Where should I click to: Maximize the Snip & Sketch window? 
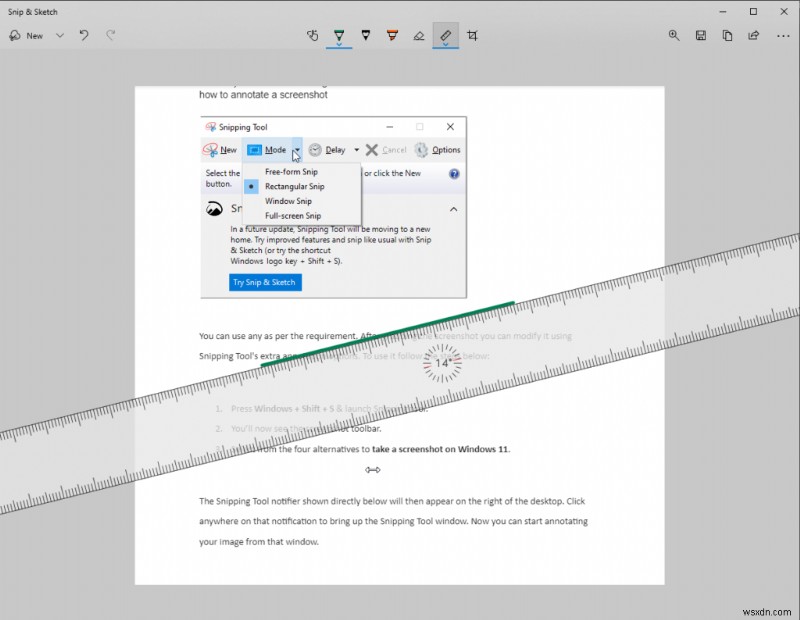[x=753, y=11]
